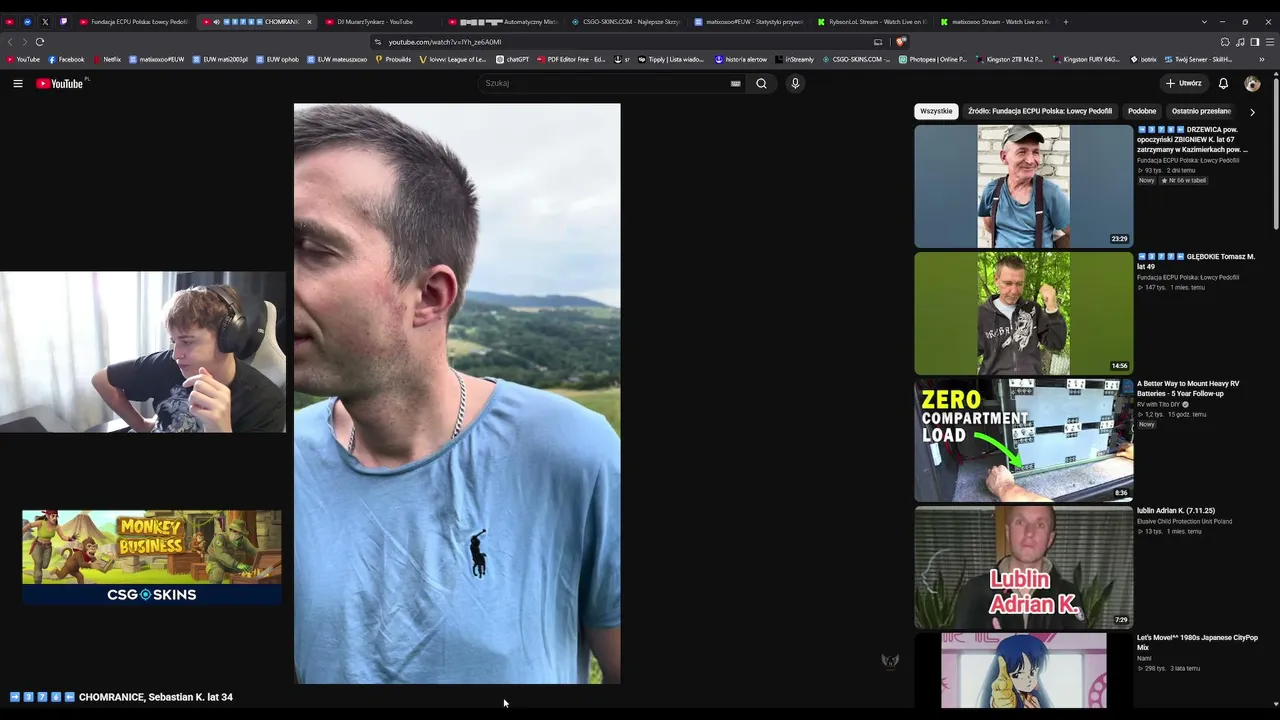Open the Twój Serwer SkillHost bookmark
Viewport: 1280px width, 720px height.
point(1199,60)
